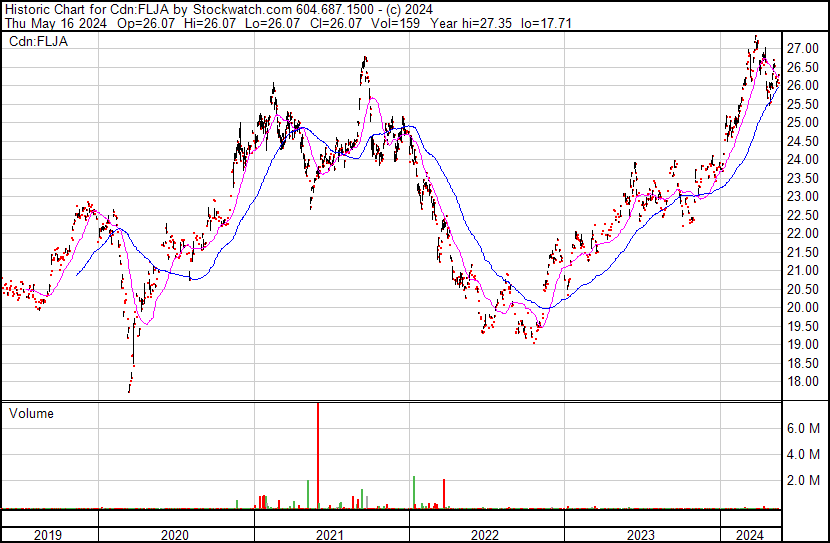
Task: Click the 4.0 M volume axis label
Action: [x=804, y=454]
